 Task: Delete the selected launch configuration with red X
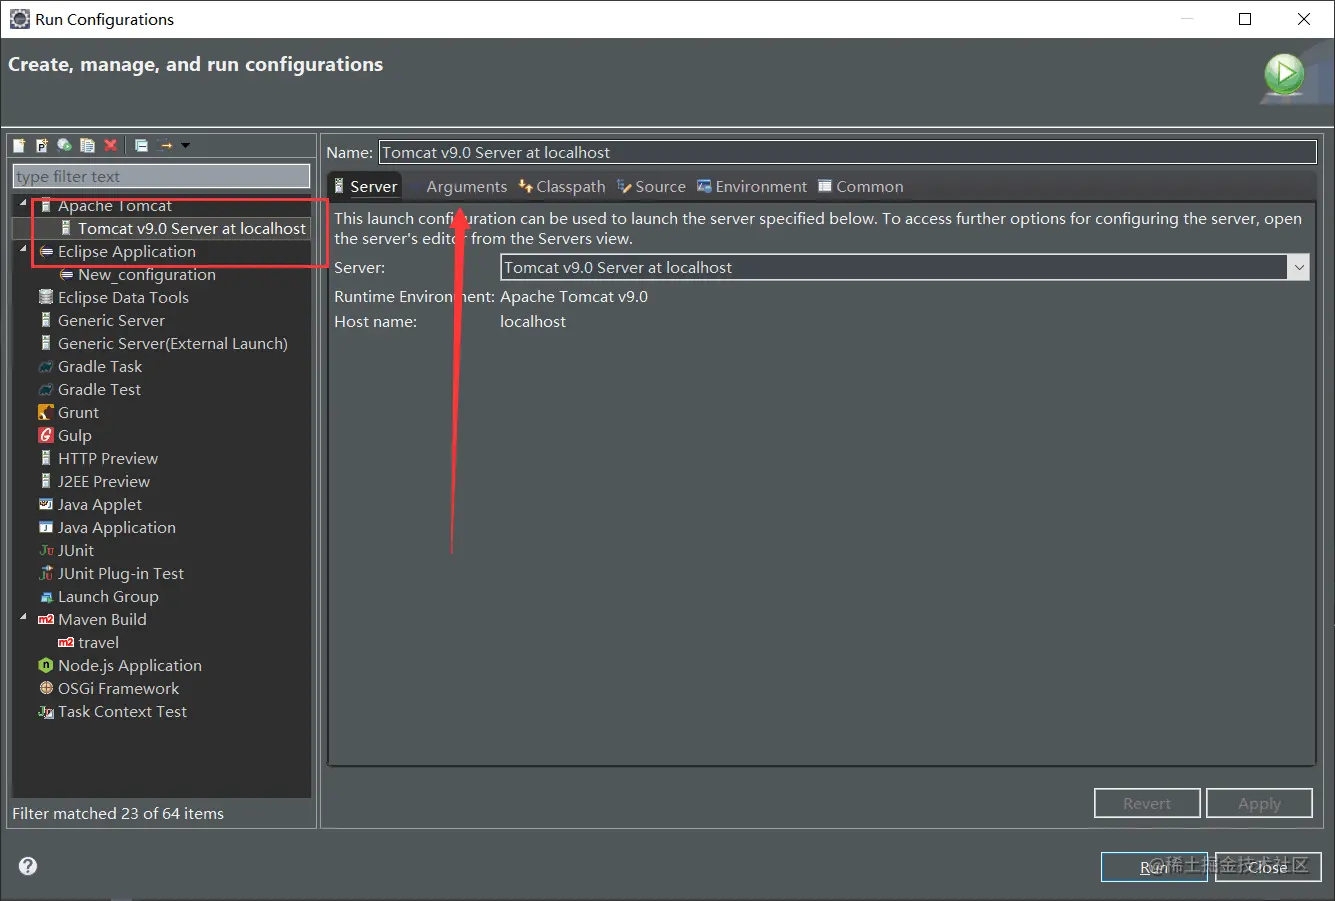[111, 145]
